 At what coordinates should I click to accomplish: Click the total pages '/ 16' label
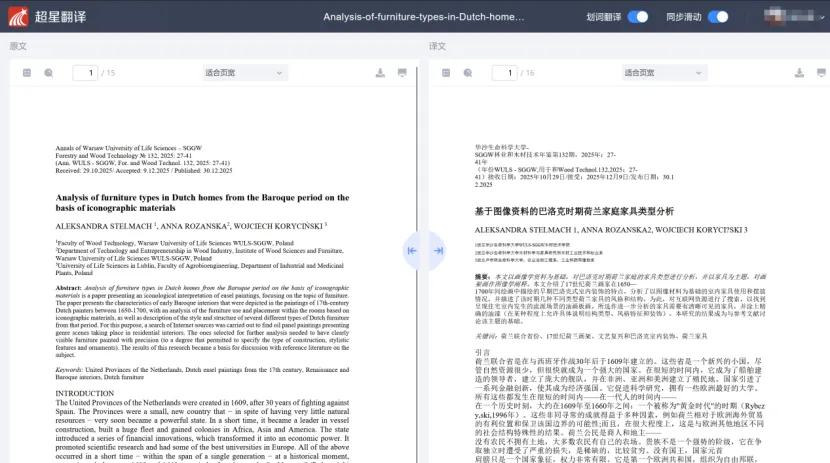click(527, 73)
